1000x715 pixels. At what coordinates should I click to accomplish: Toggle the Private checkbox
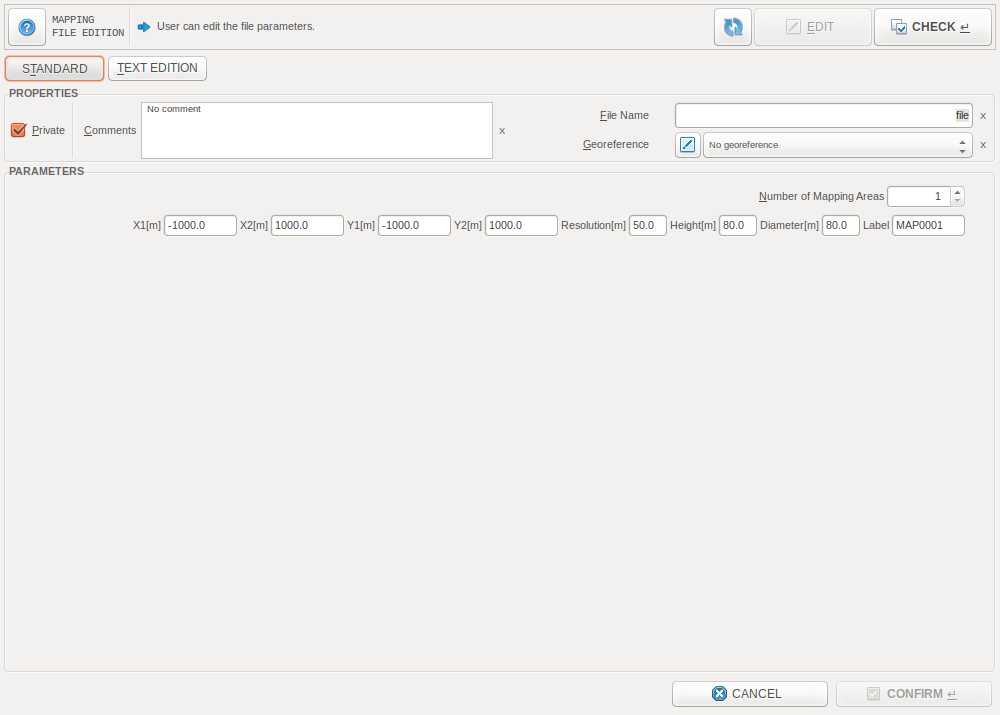tap(18, 130)
